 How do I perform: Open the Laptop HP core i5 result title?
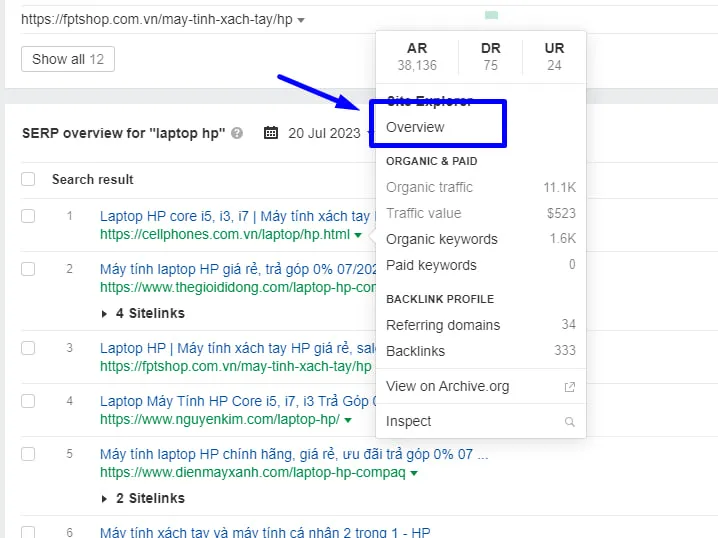click(x=236, y=216)
